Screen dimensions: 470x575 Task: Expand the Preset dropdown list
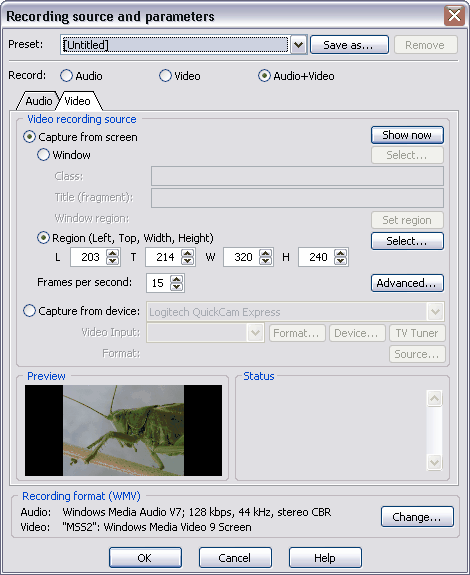coord(299,45)
